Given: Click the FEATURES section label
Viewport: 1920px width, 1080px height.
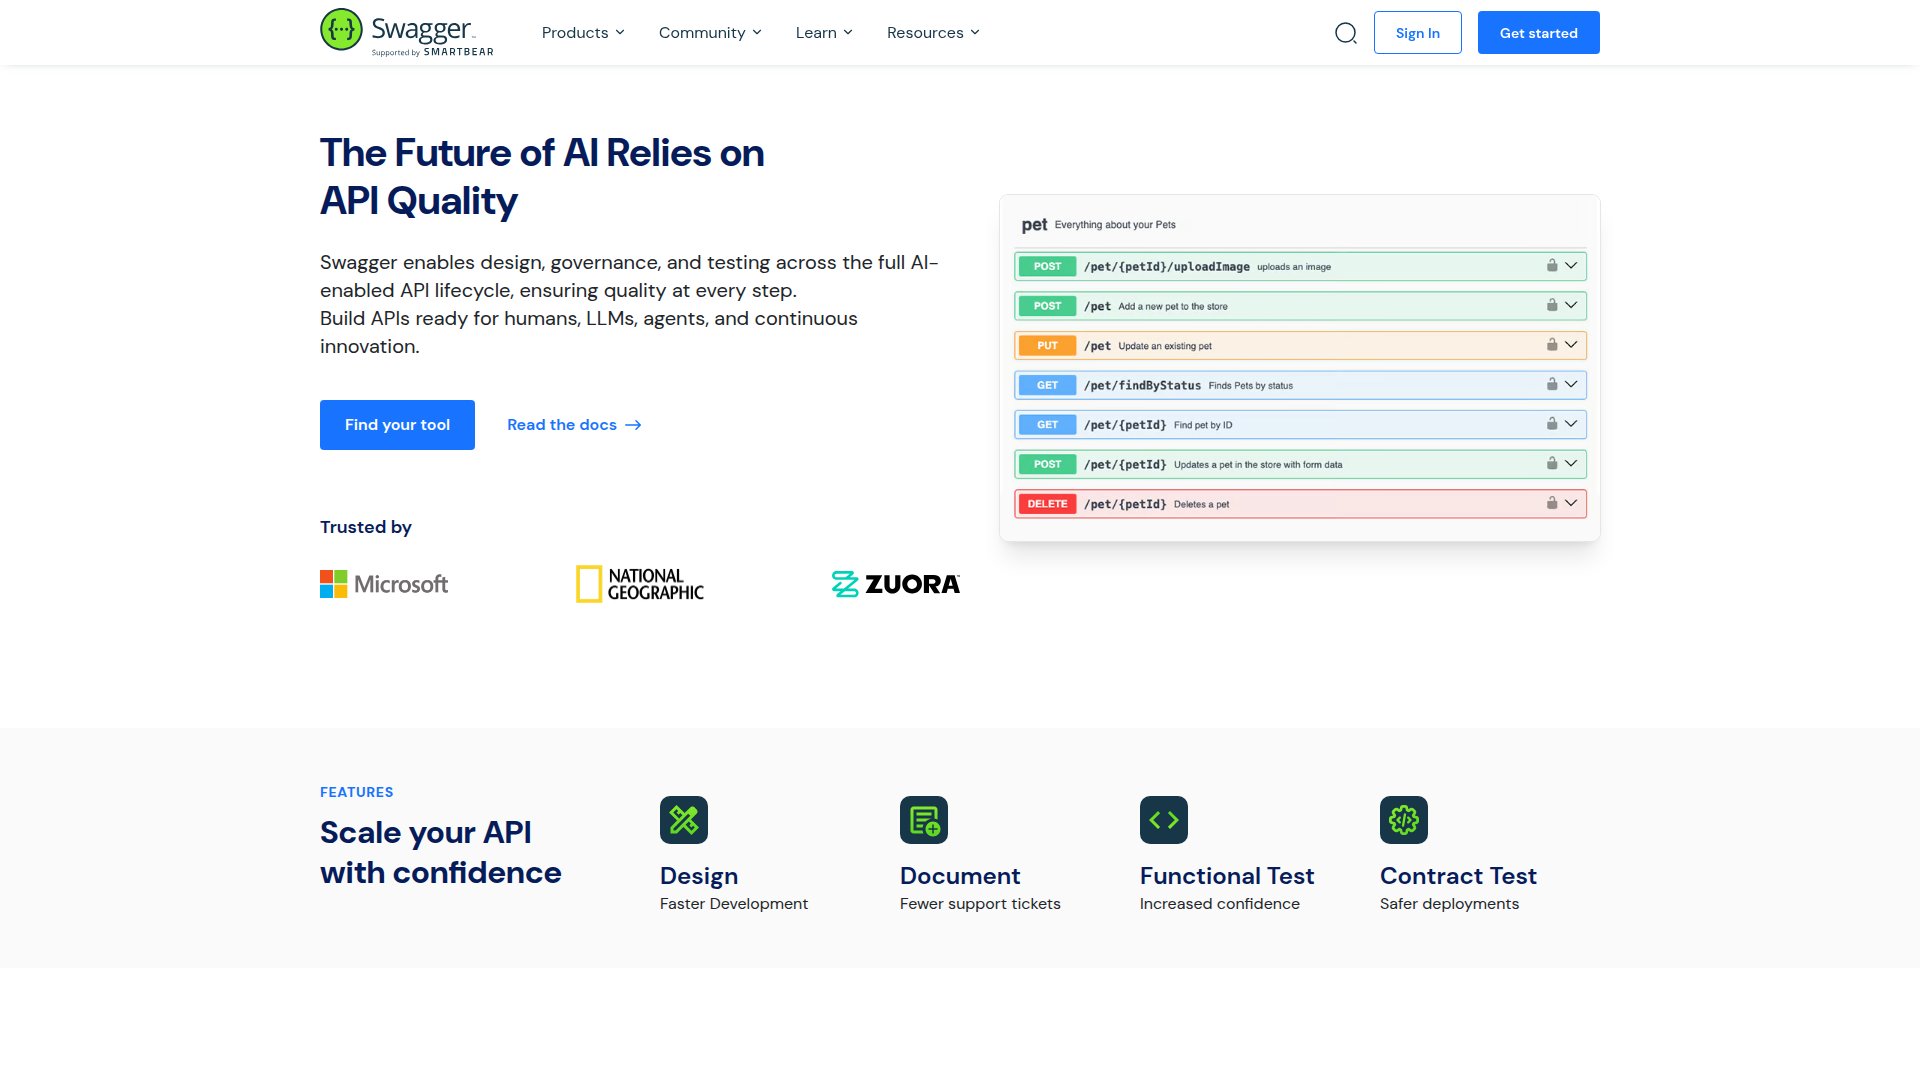Looking at the screenshot, I should point(357,792).
